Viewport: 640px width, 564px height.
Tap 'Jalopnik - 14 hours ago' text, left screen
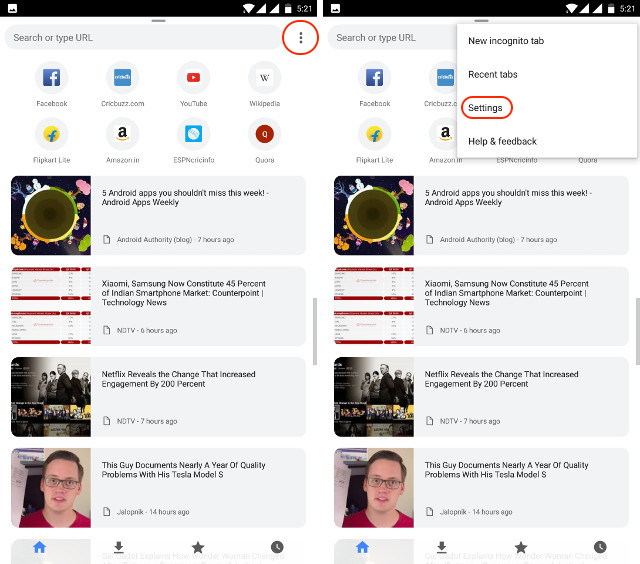(153, 512)
